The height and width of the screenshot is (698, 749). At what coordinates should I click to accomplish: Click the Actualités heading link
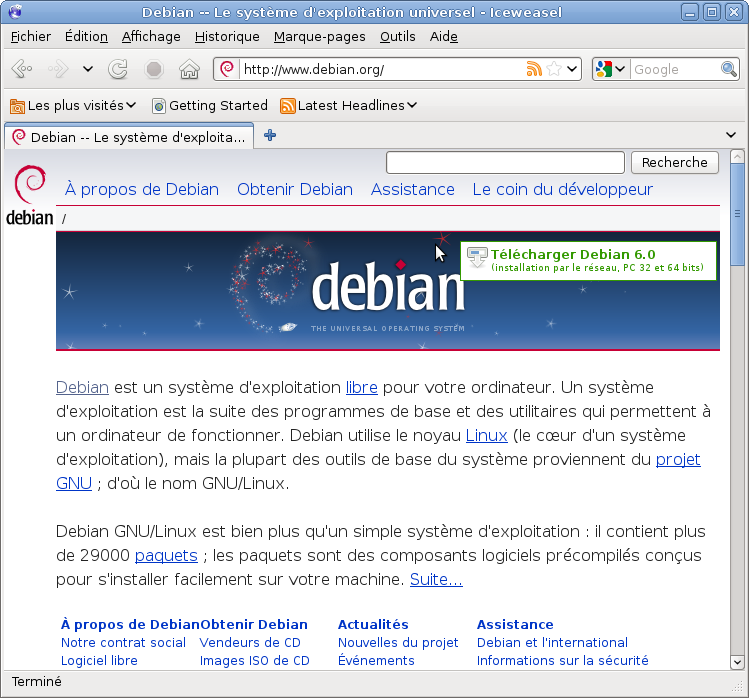tap(373, 624)
